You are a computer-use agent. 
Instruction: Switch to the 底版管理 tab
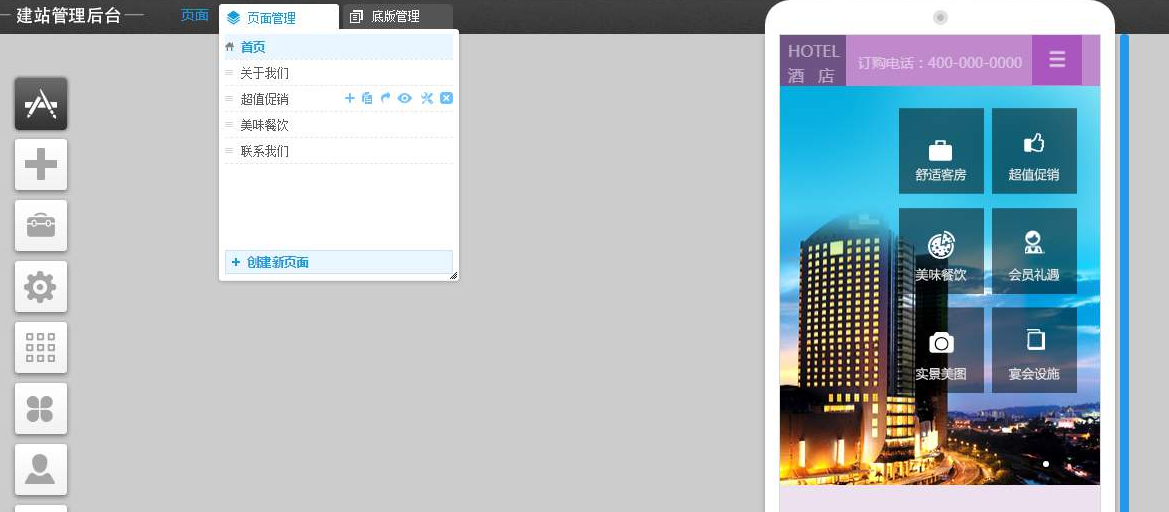[x=396, y=17]
